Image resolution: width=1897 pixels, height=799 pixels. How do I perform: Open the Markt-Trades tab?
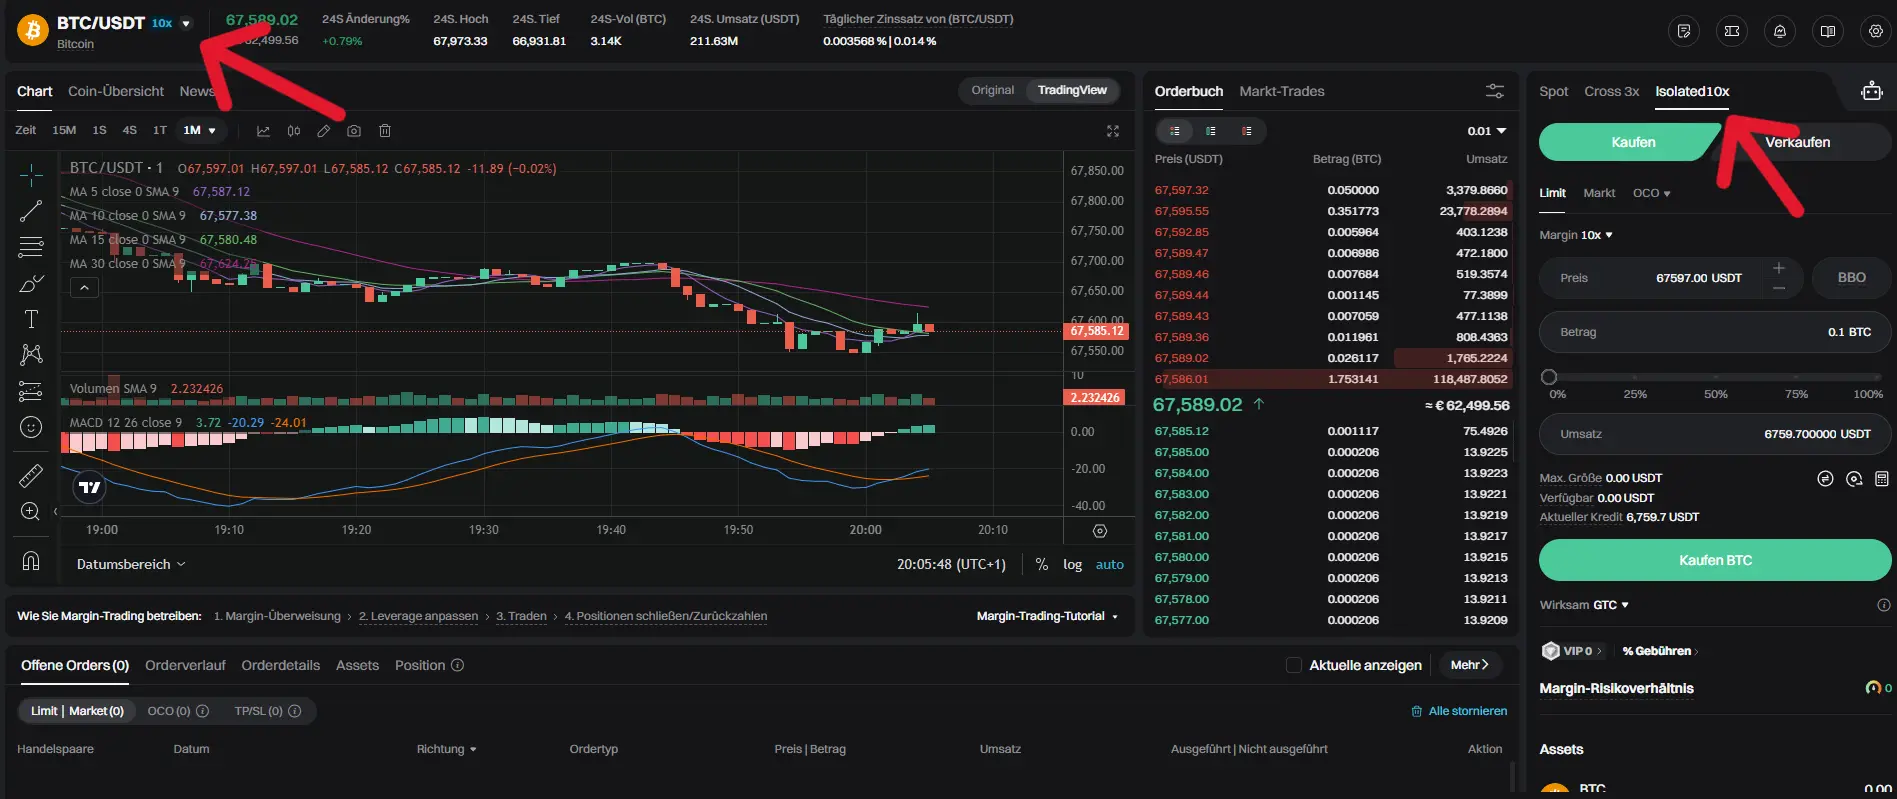[x=1282, y=91]
